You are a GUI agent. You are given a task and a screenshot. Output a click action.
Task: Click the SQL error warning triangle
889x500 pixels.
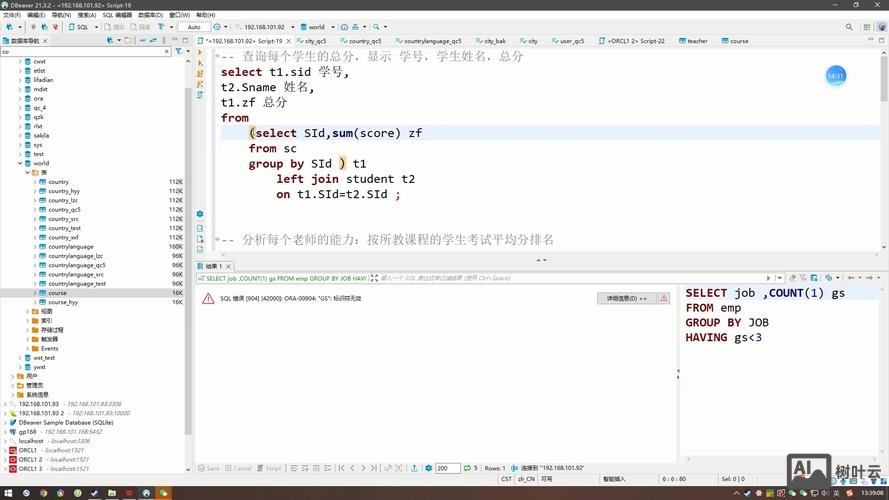pos(208,299)
